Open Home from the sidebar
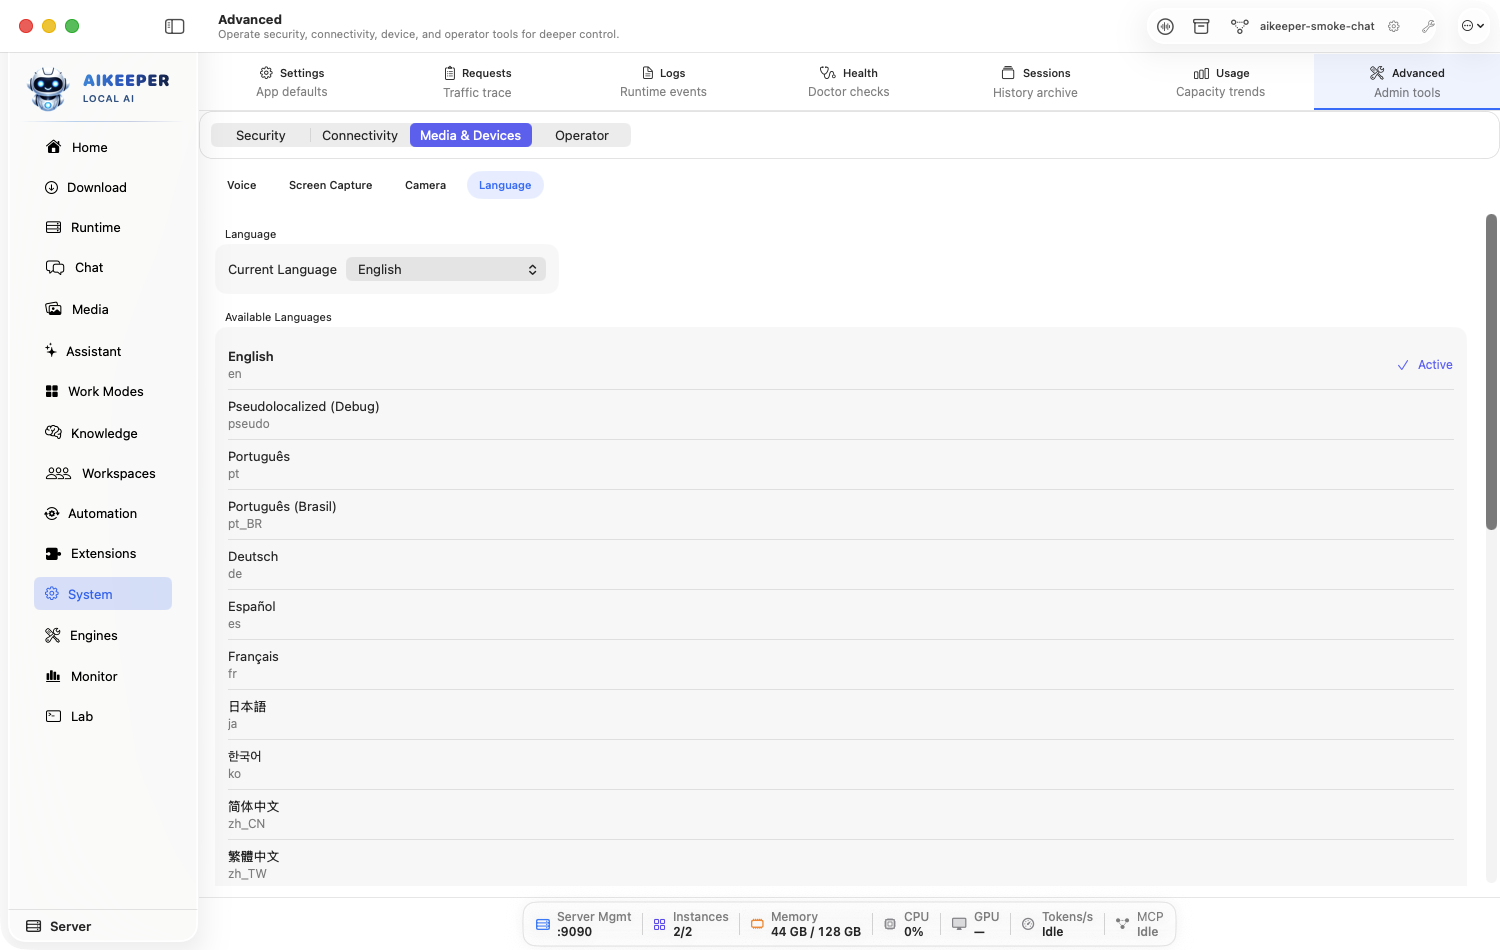This screenshot has width=1500, height=950. pos(102,147)
